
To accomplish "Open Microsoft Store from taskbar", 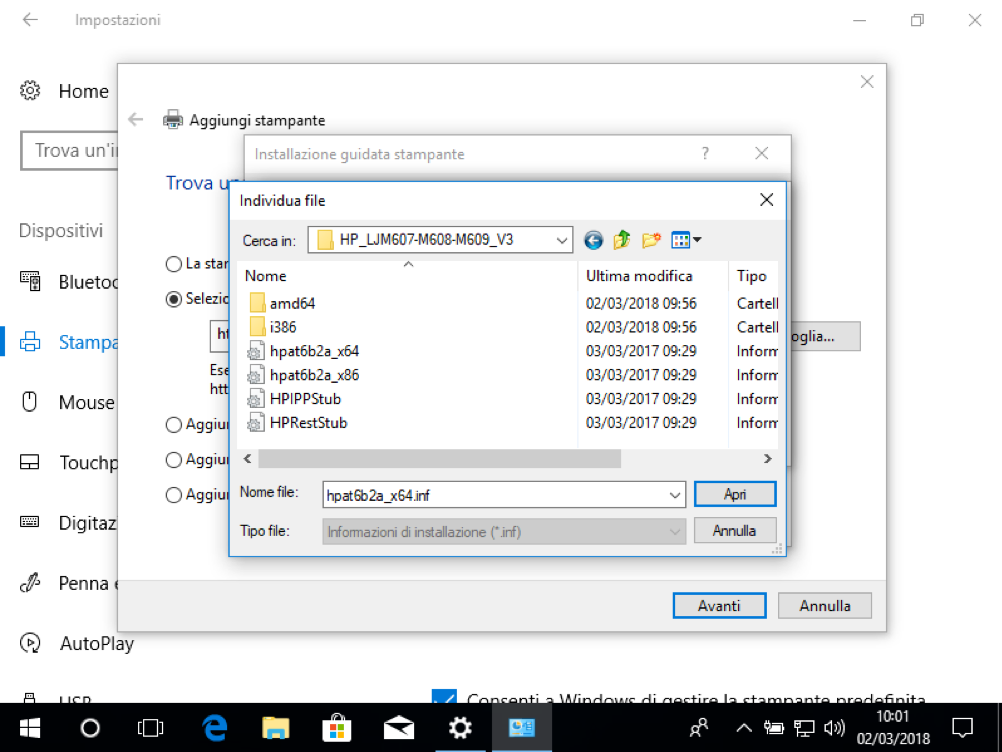I will [337, 728].
